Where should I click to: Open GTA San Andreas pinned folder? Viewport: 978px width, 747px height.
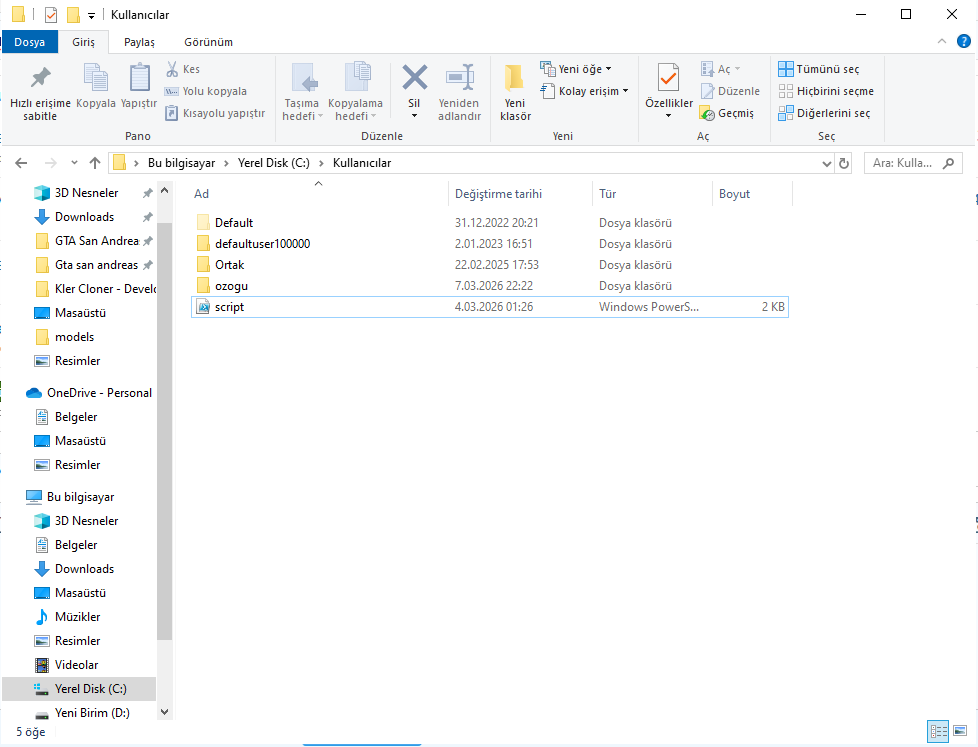point(96,241)
